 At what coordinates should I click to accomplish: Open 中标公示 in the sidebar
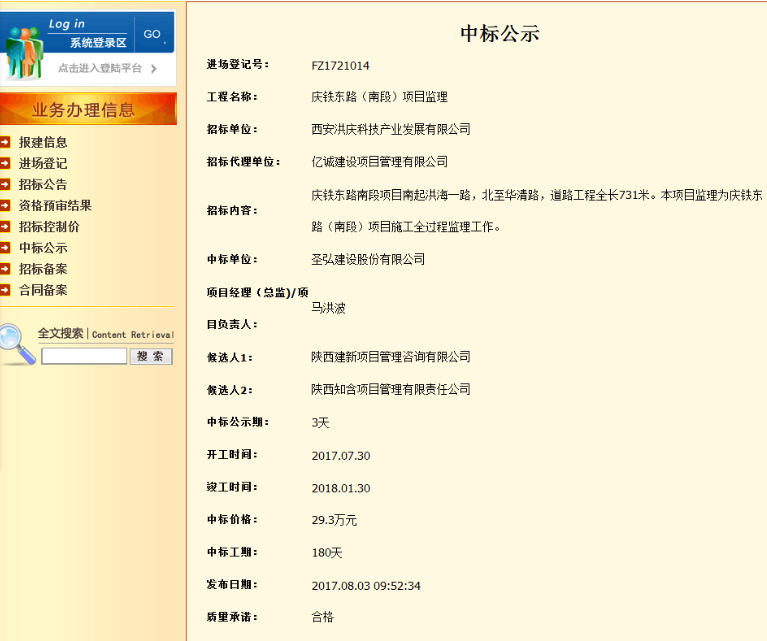(43, 248)
